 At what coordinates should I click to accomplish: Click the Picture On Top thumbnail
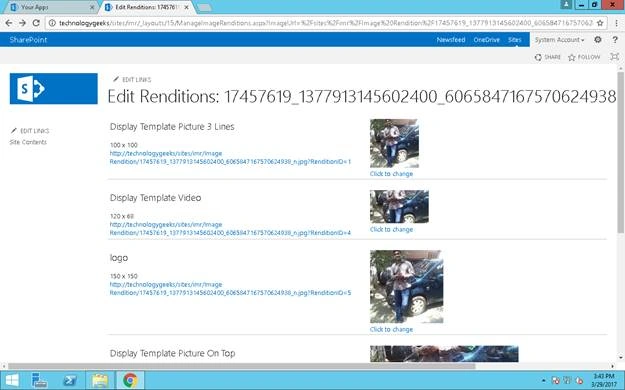pyautogui.click(x=444, y=354)
